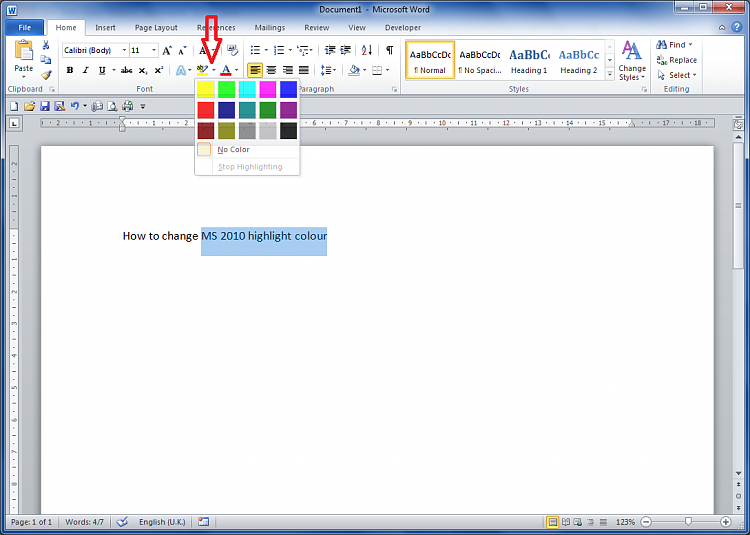Pick the bright green highlight swatch

(x=226, y=89)
